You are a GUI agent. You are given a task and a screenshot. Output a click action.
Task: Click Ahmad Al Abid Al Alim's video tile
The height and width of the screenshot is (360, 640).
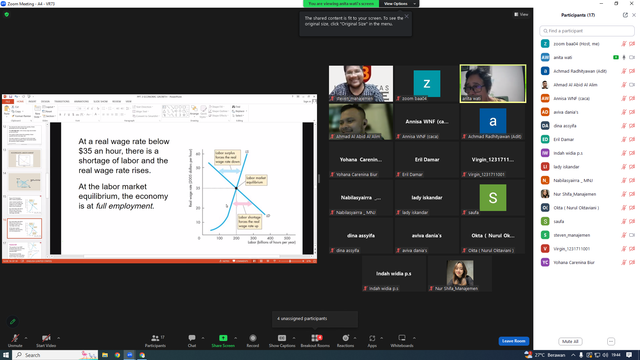pos(361,122)
